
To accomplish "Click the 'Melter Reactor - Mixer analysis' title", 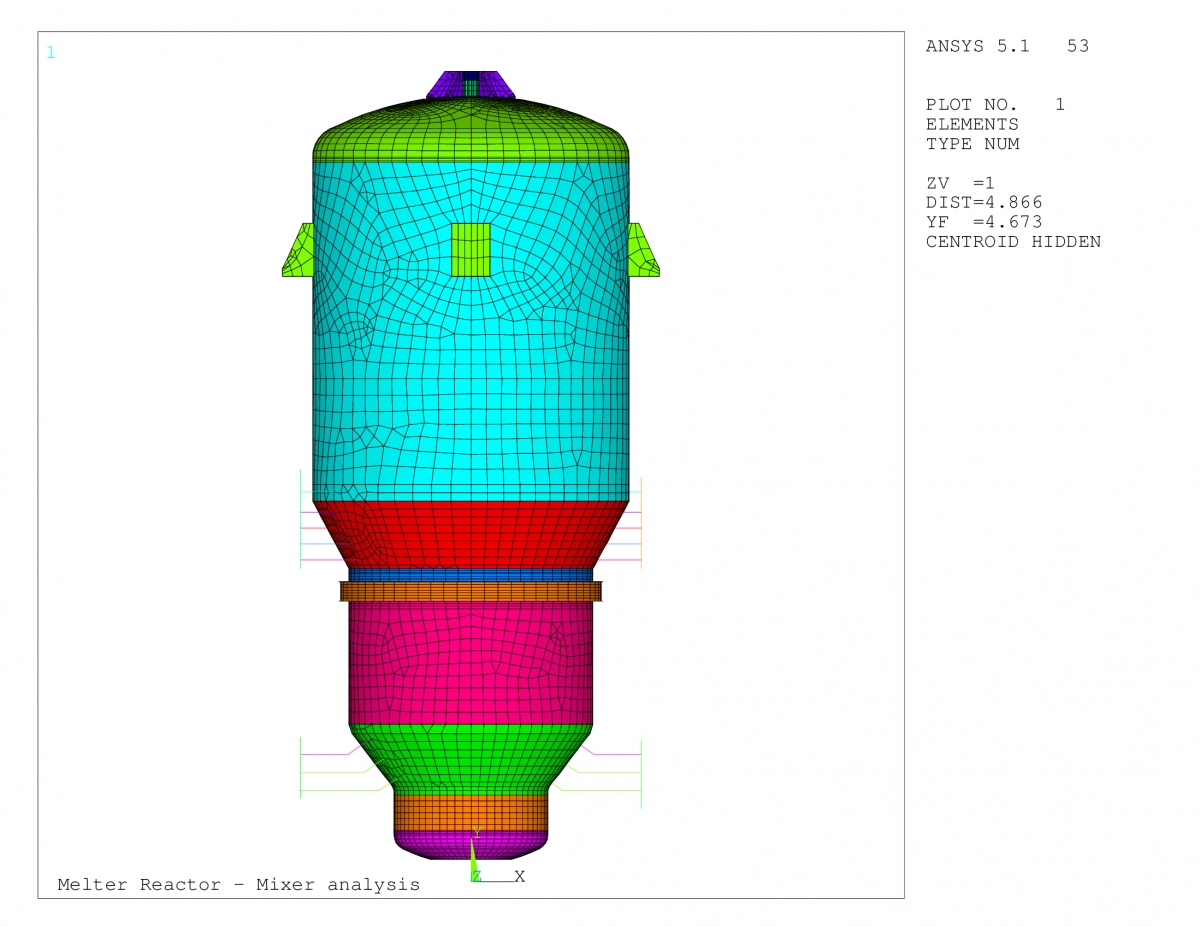I will tap(239, 884).
